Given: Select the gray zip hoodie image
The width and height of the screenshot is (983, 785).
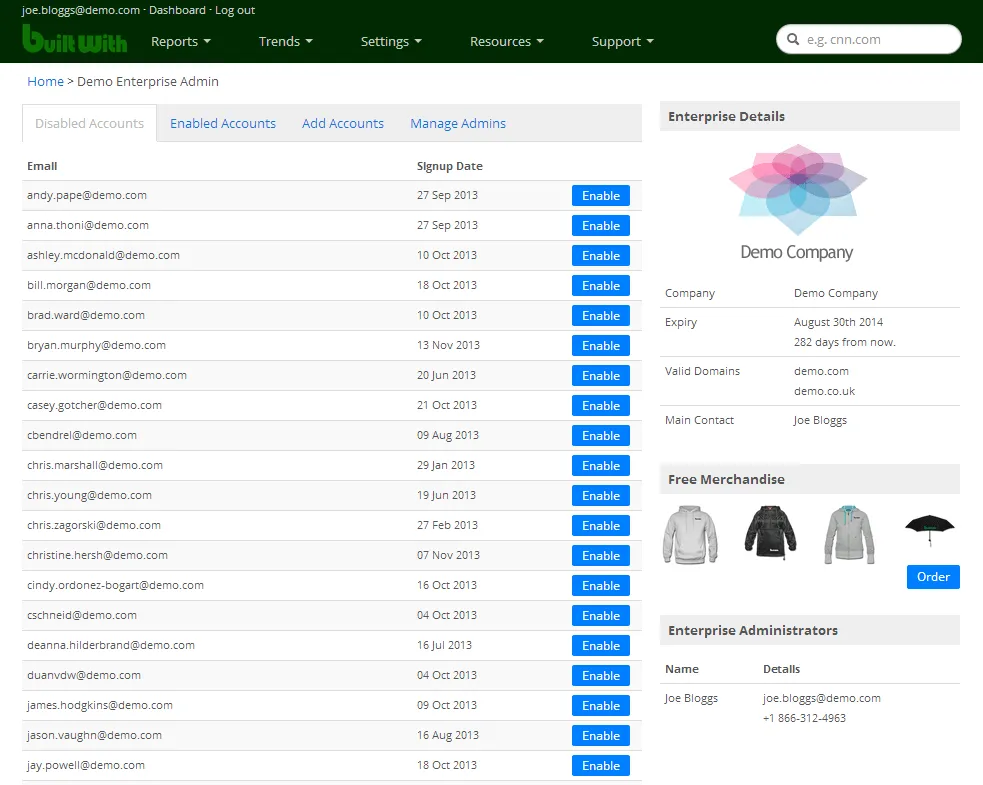Looking at the screenshot, I should (x=849, y=534).
